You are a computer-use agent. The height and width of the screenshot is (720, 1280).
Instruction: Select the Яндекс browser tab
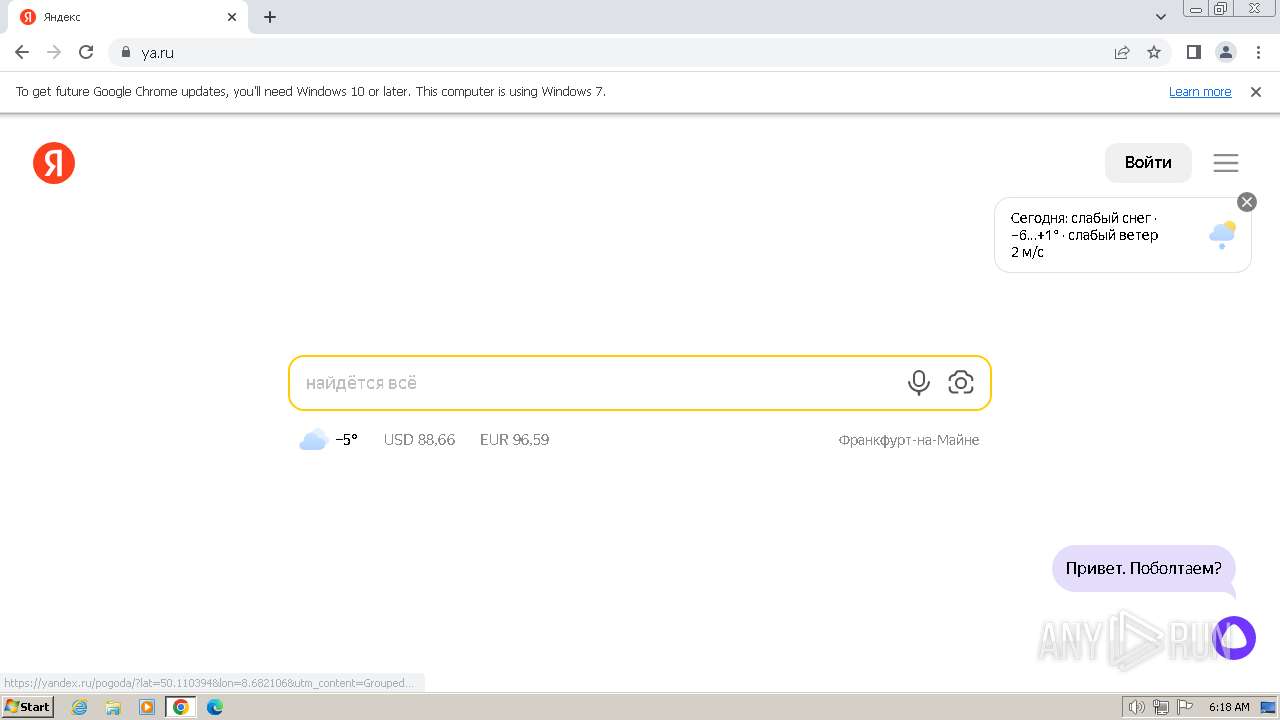[x=130, y=17]
